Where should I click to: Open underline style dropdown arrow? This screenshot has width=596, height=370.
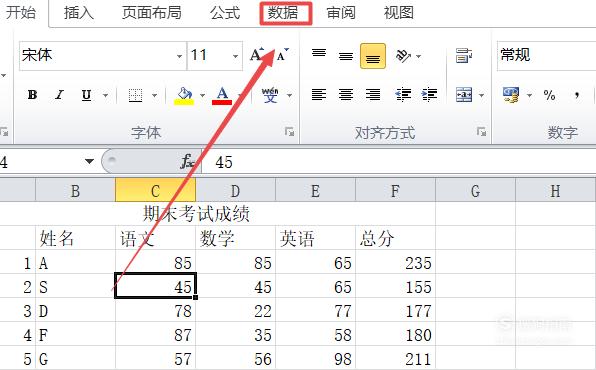tap(105, 95)
